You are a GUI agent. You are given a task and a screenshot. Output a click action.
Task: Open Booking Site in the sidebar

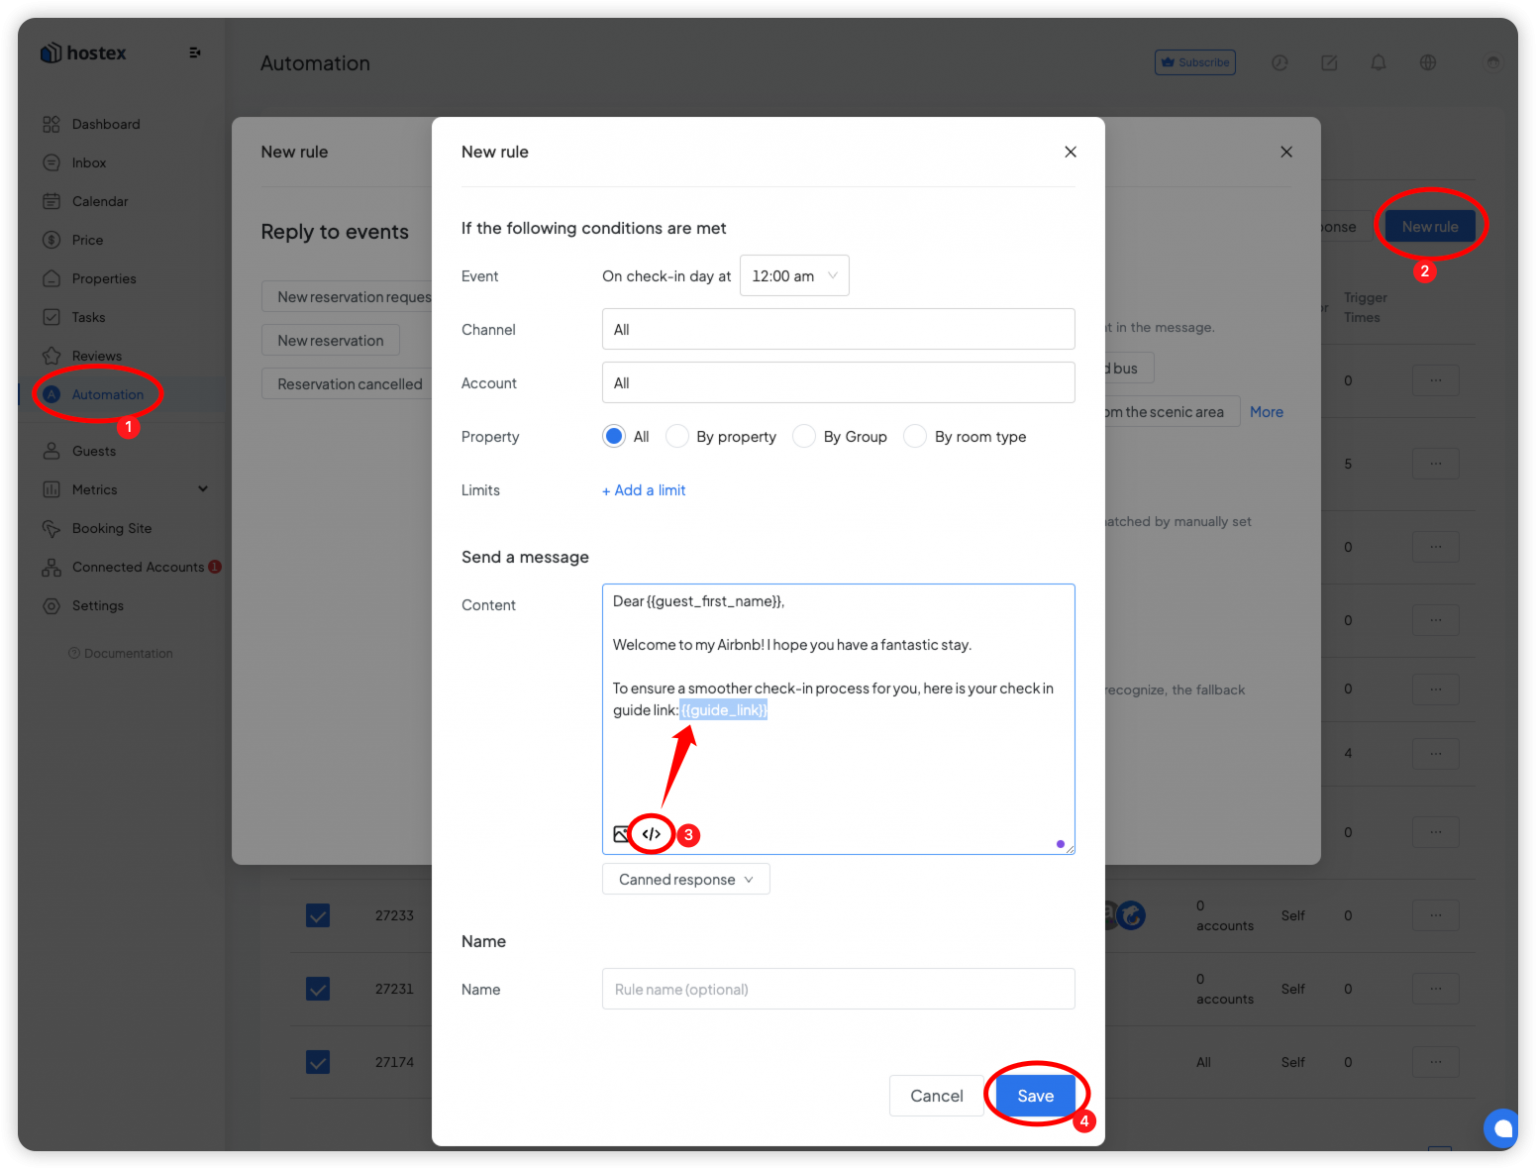111,528
